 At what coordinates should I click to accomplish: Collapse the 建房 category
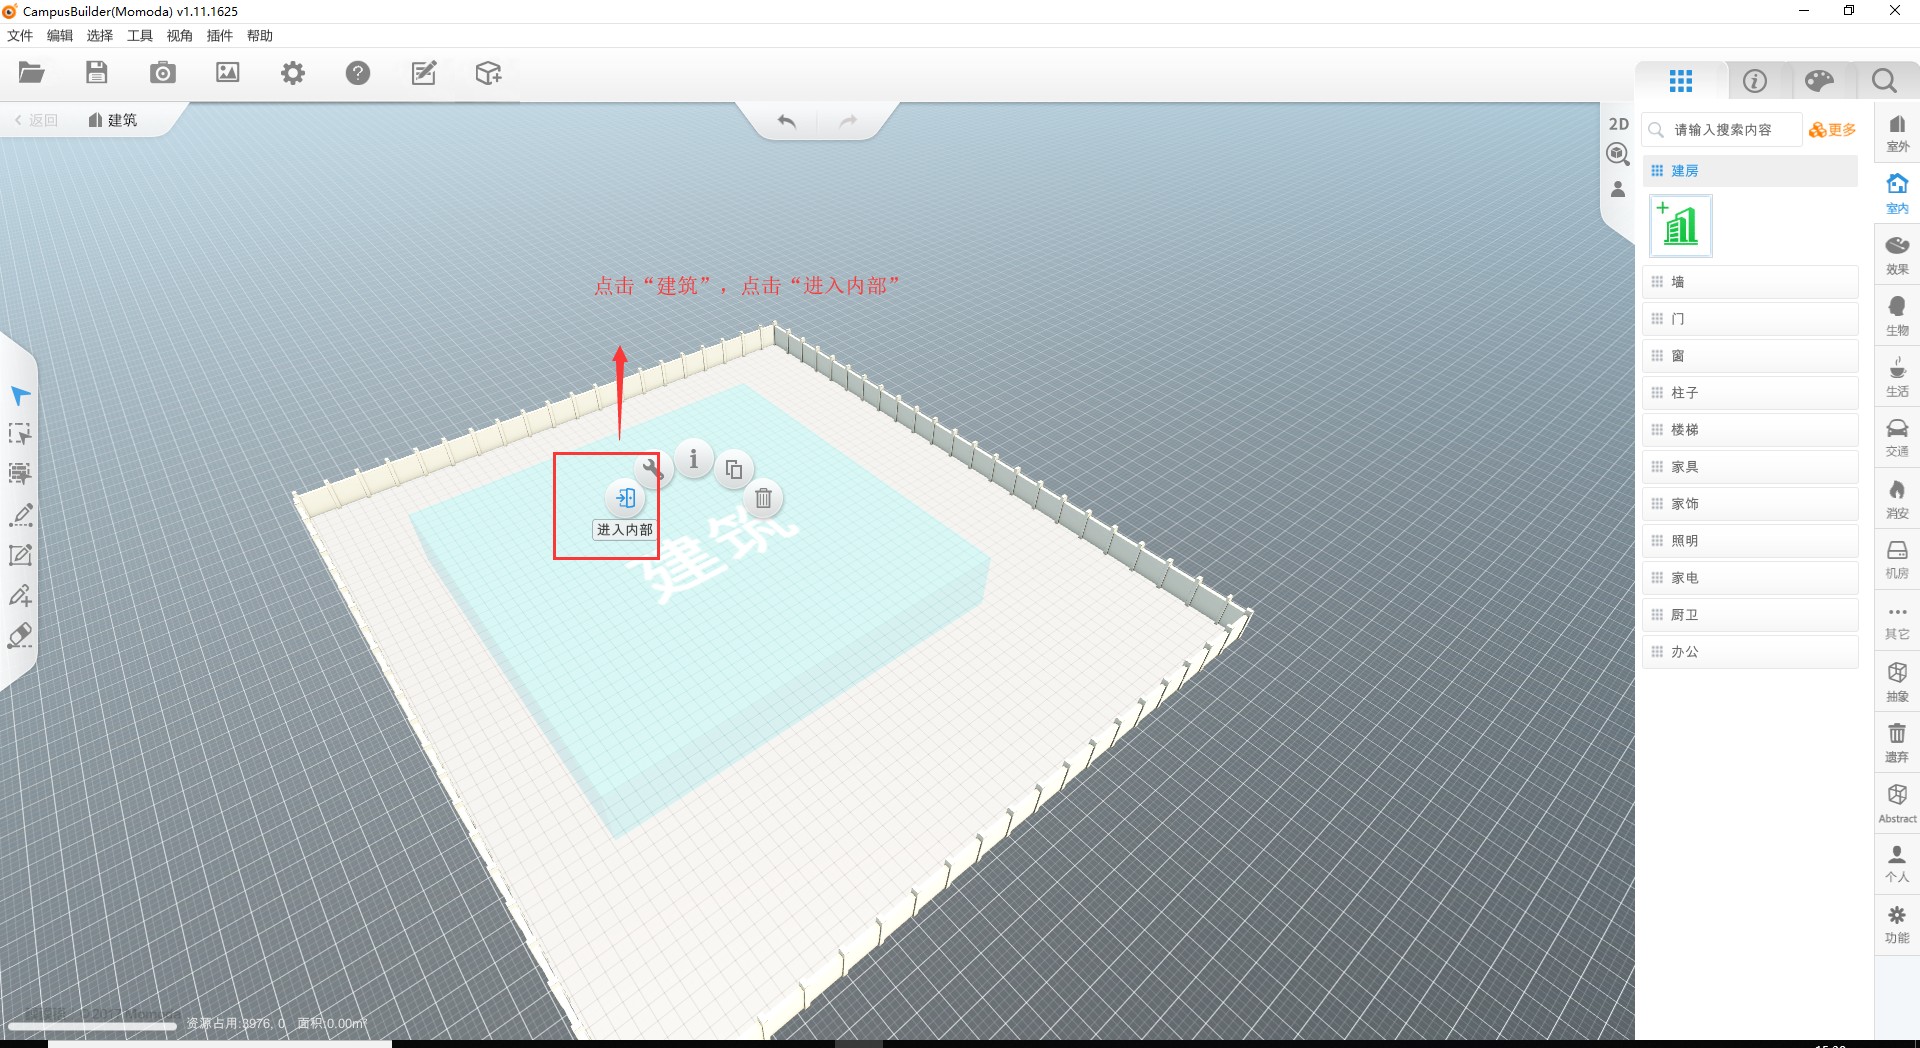coord(1750,171)
